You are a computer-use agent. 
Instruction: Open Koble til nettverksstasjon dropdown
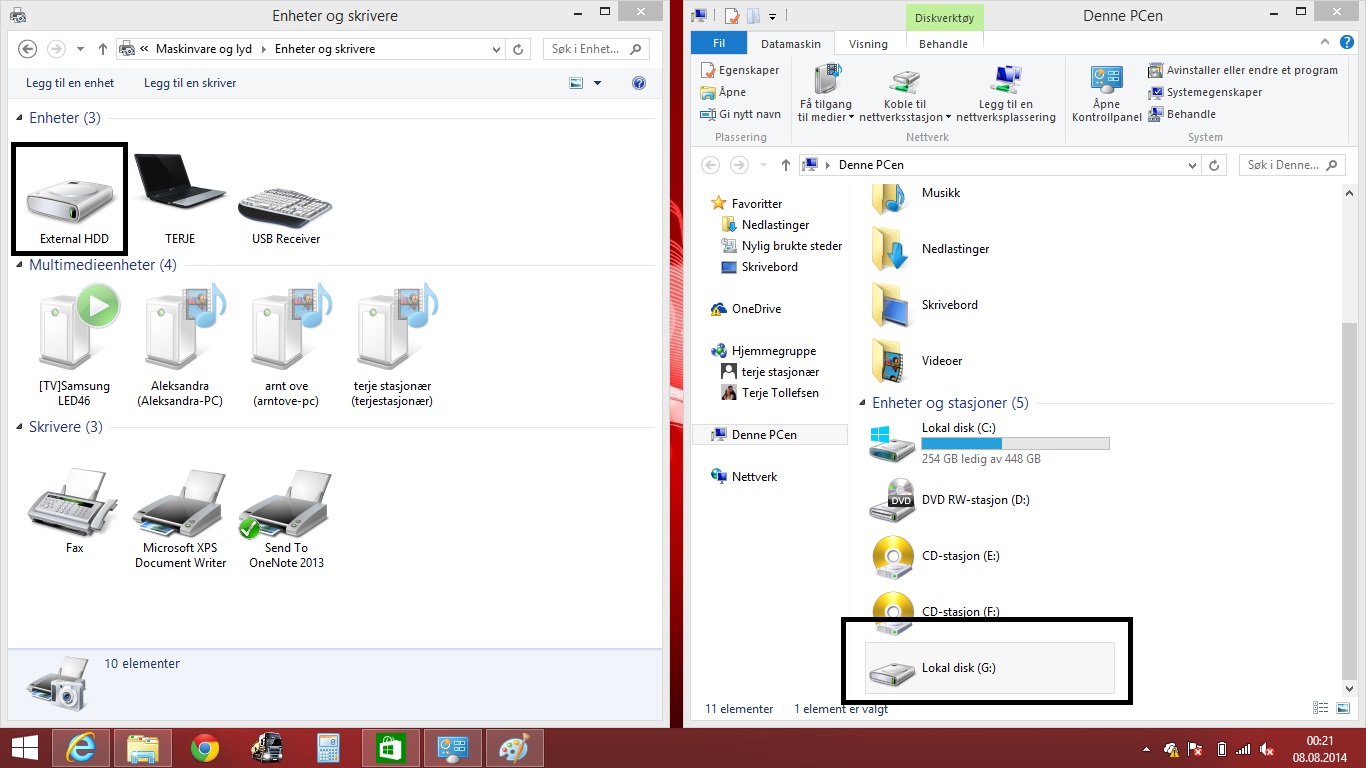click(x=905, y=94)
